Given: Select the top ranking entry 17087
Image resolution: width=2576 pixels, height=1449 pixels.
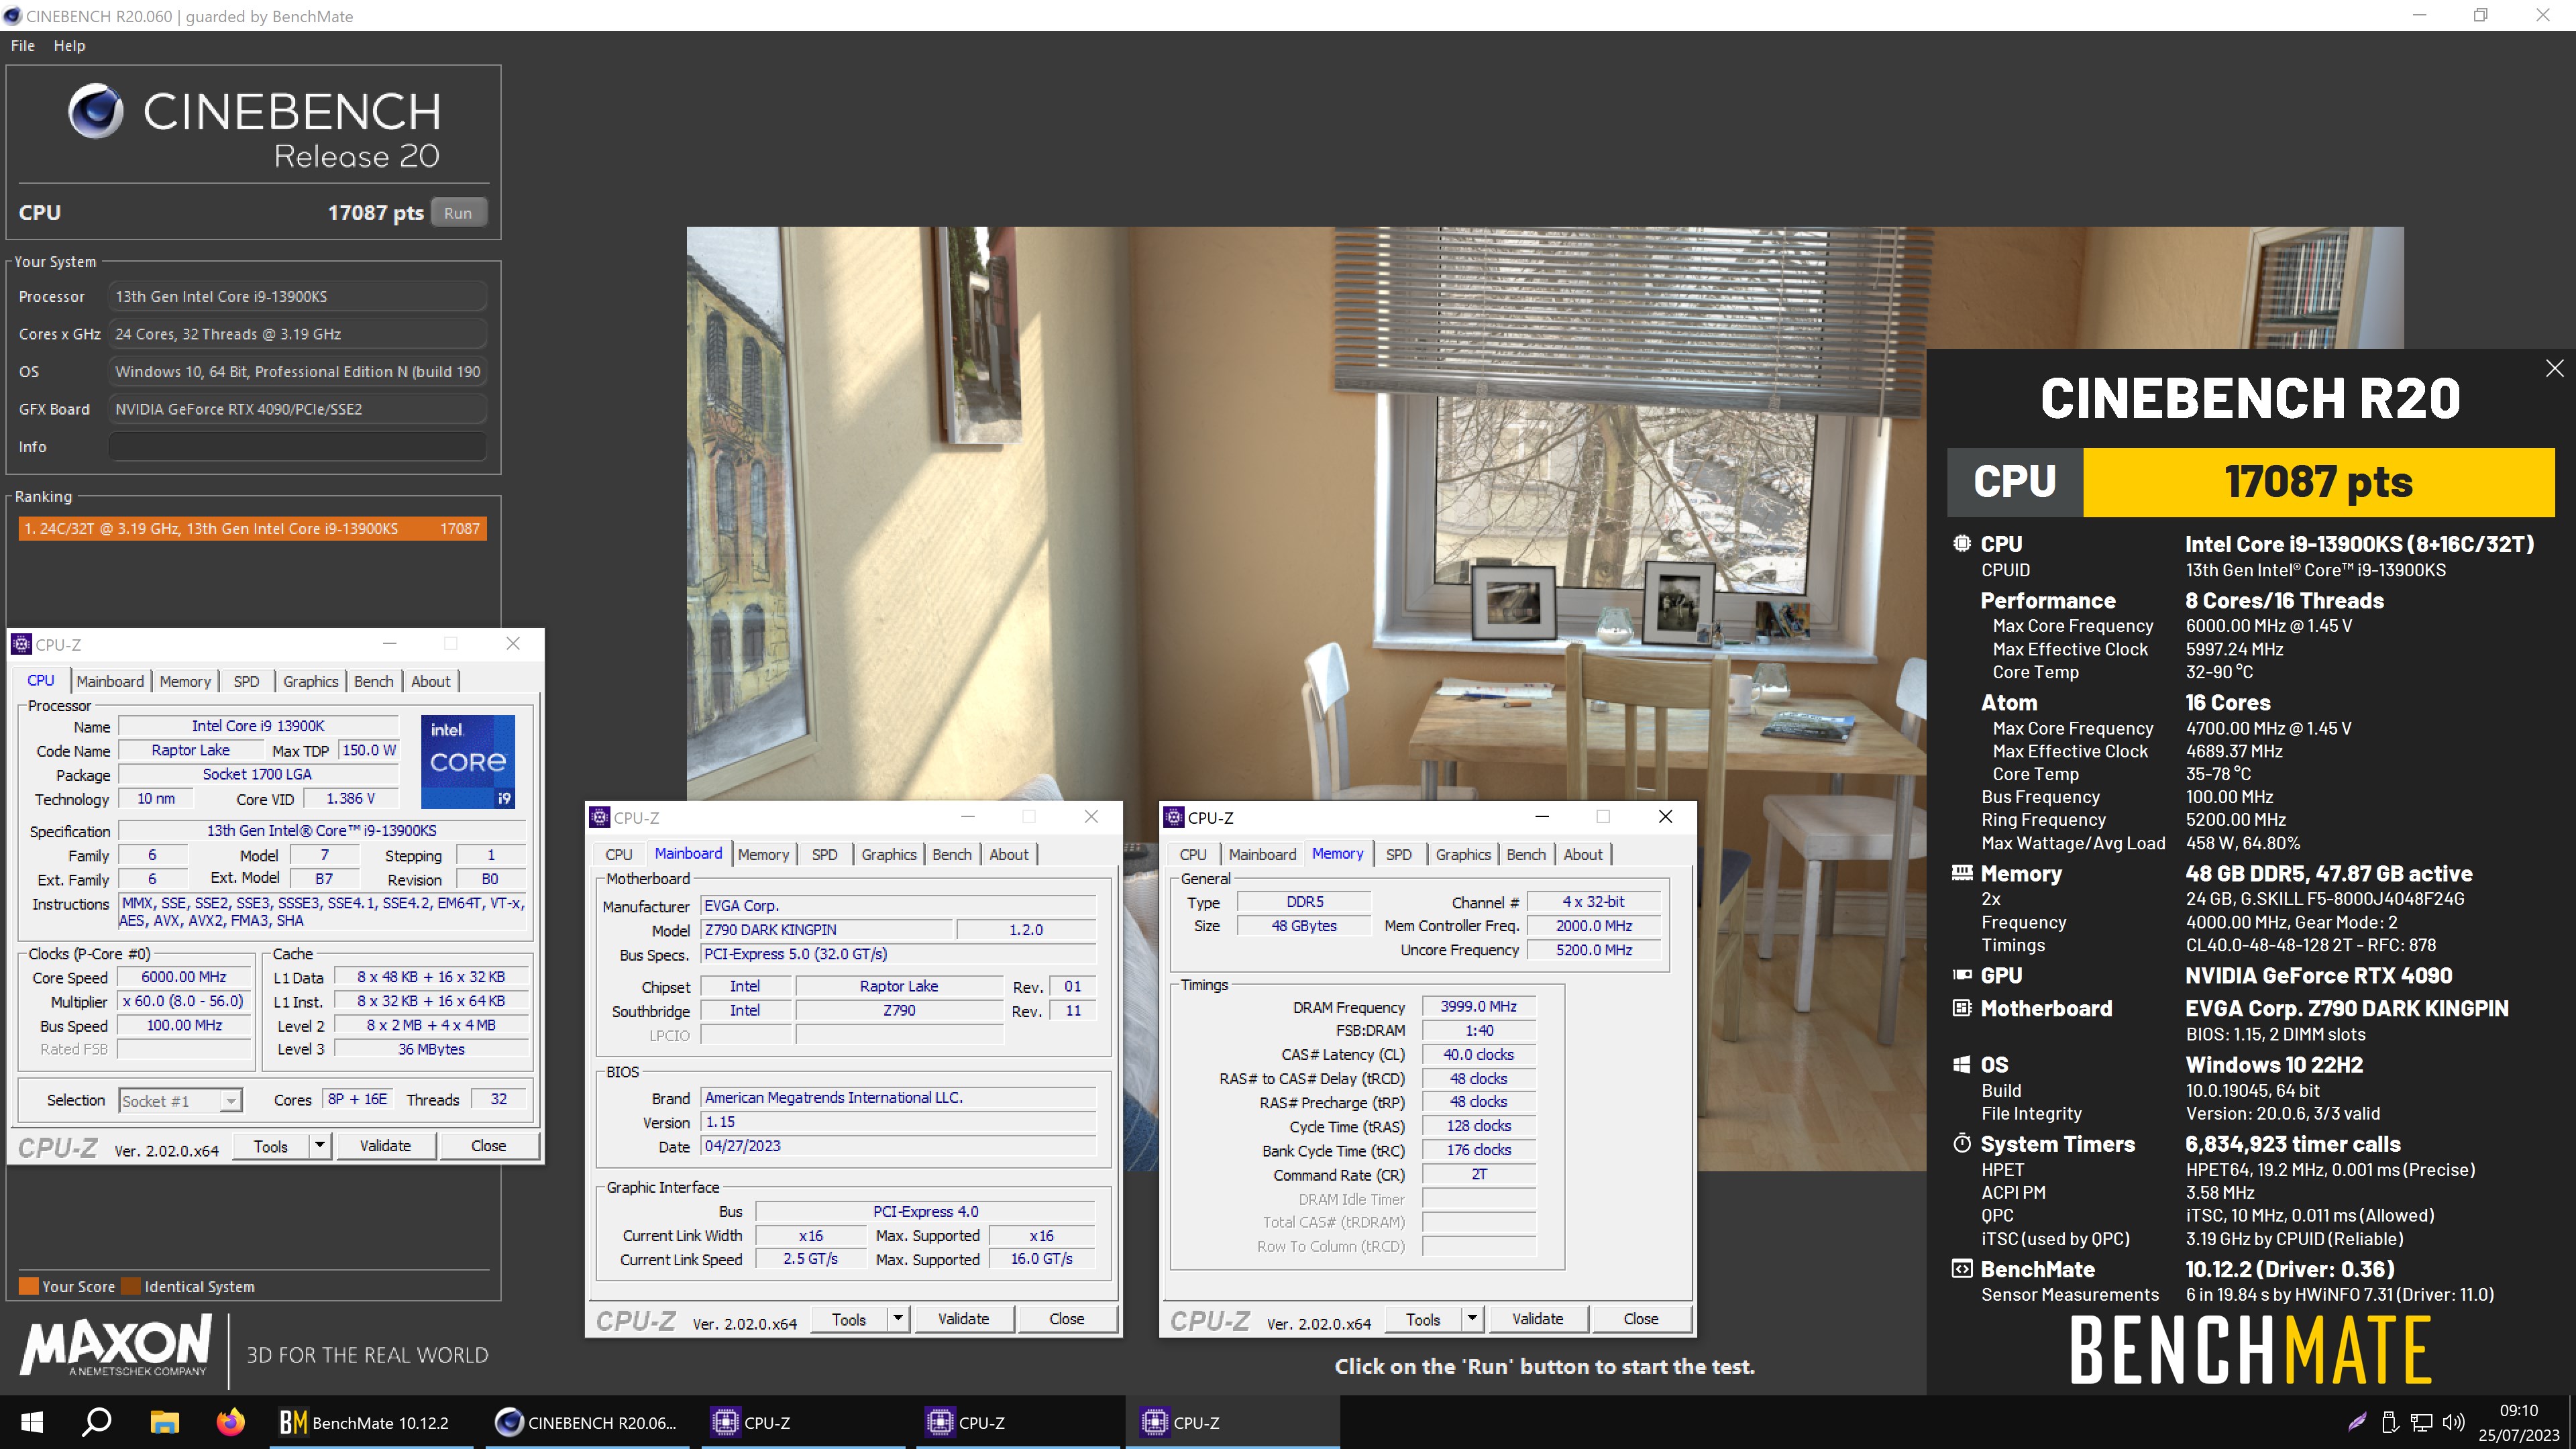Looking at the screenshot, I should click(252, 528).
